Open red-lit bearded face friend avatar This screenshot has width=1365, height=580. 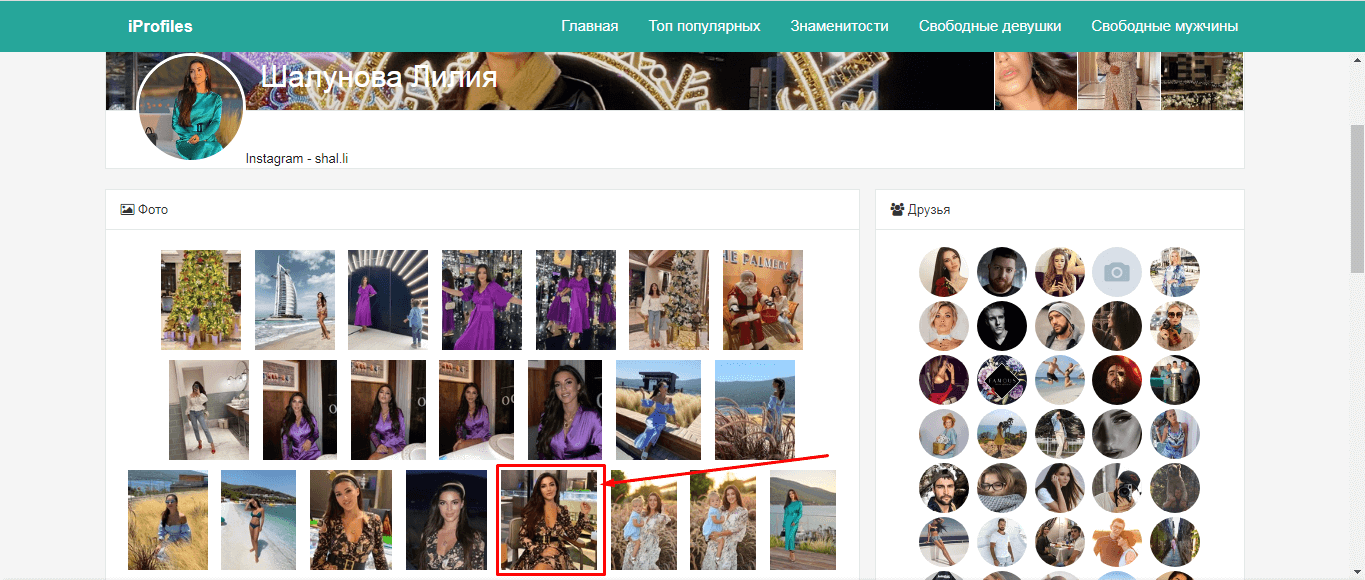1117,380
